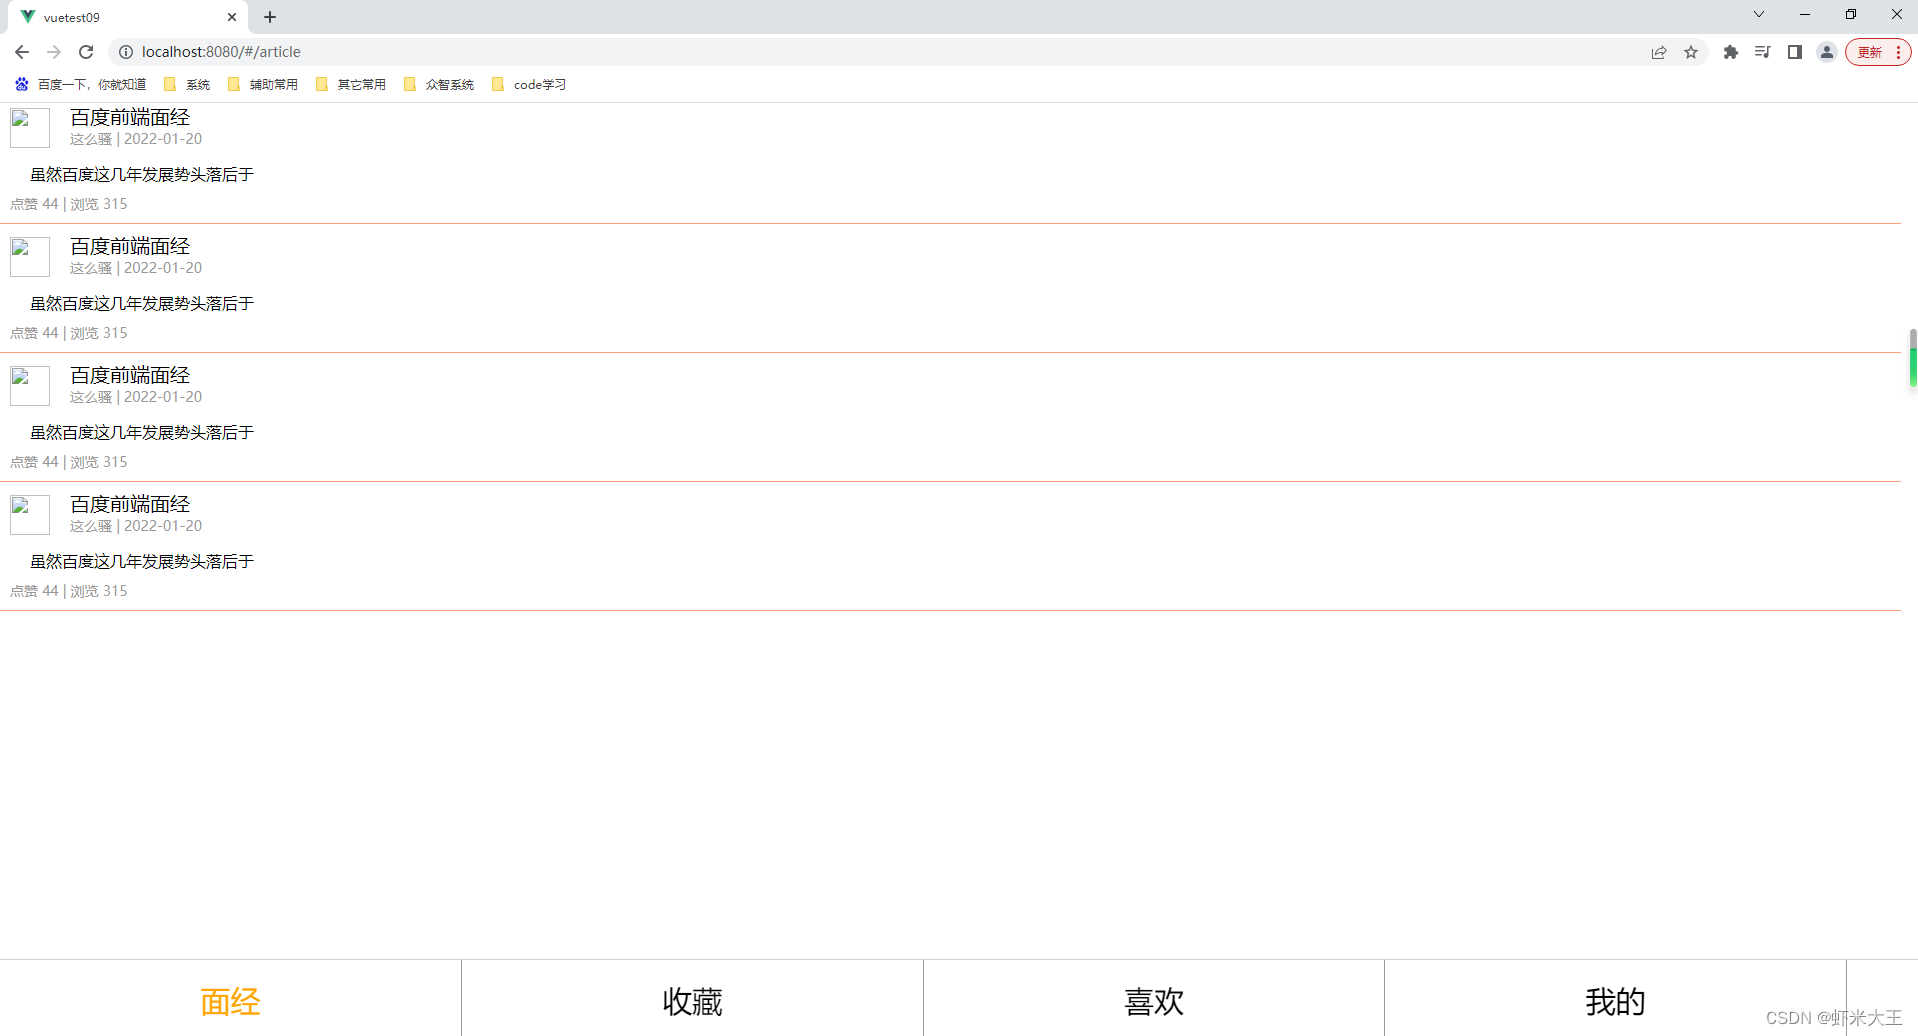The image size is (1918, 1036).
Task: Click the browser profile avatar icon
Action: [1826, 52]
